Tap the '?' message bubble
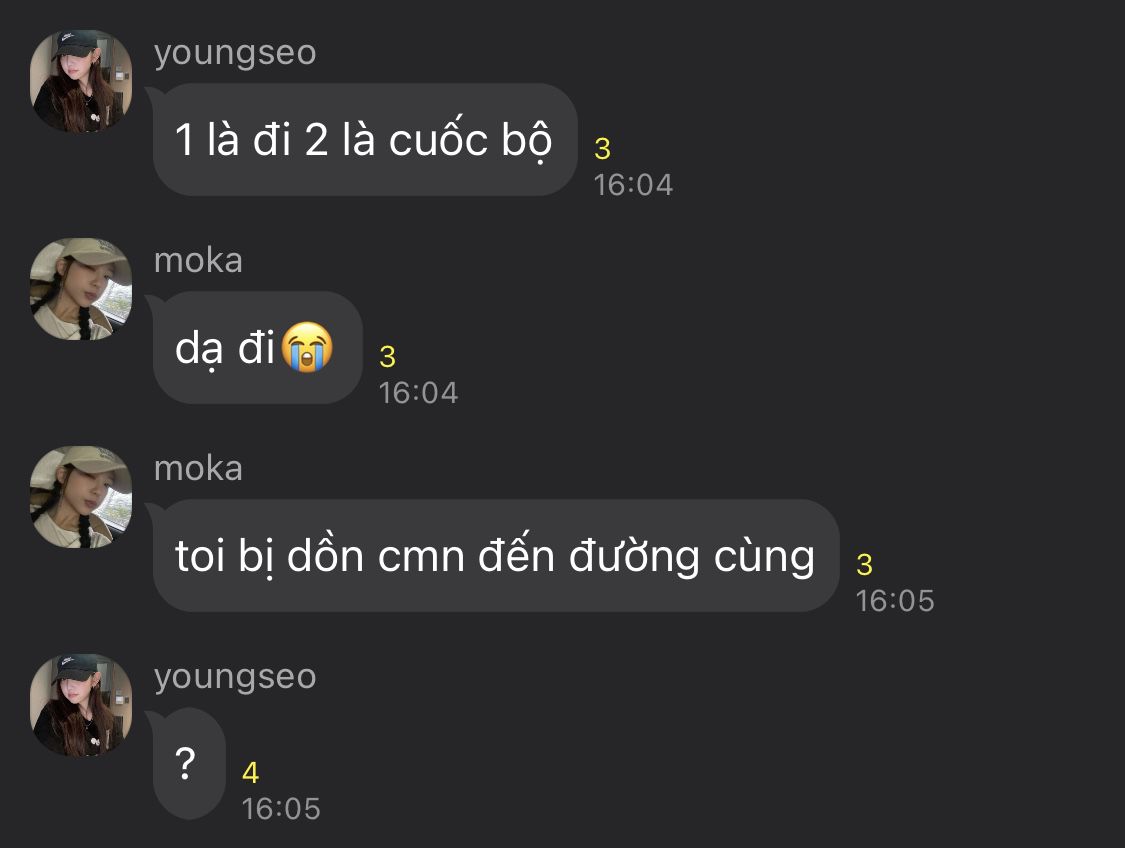Screen dimensions: 1125x848 point(189,763)
